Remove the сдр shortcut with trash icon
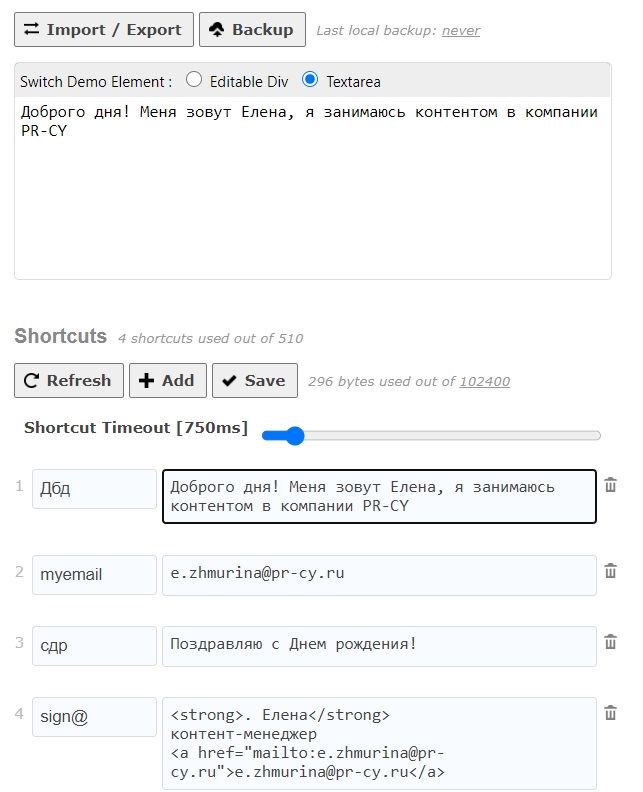 click(x=610, y=642)
